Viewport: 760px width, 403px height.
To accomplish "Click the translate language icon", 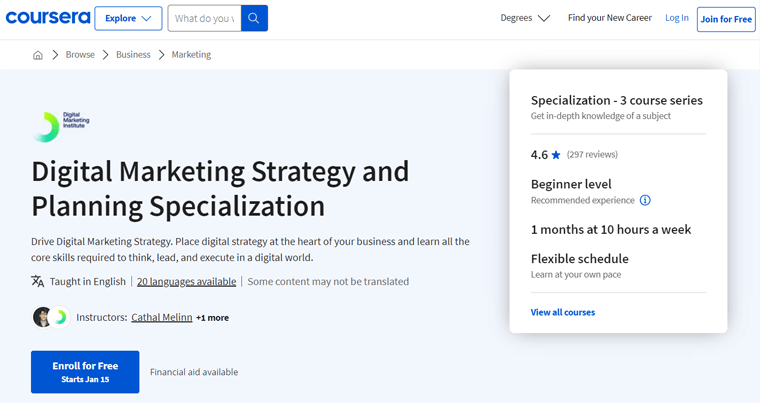I will coord(38,281).
